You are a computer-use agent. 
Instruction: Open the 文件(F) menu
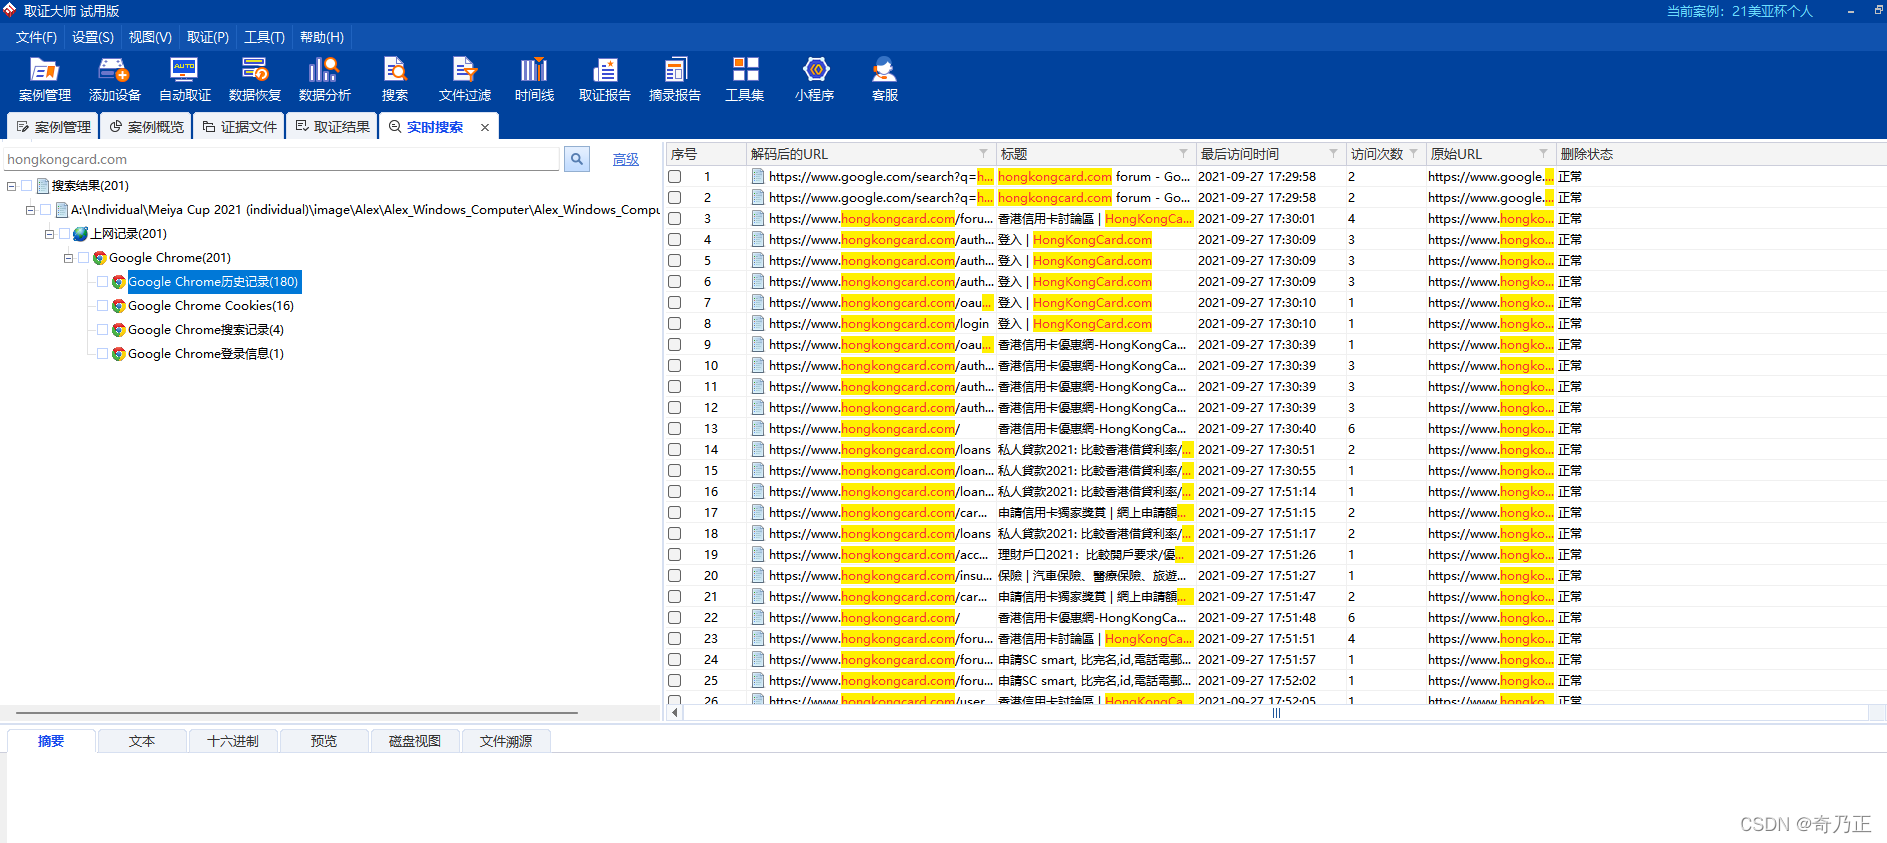(x=36, y=37)
